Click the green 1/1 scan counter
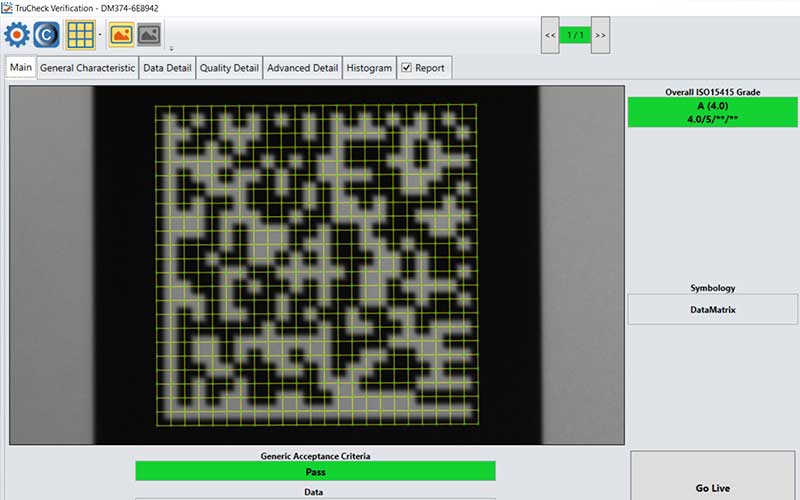 tap(575, 35)
